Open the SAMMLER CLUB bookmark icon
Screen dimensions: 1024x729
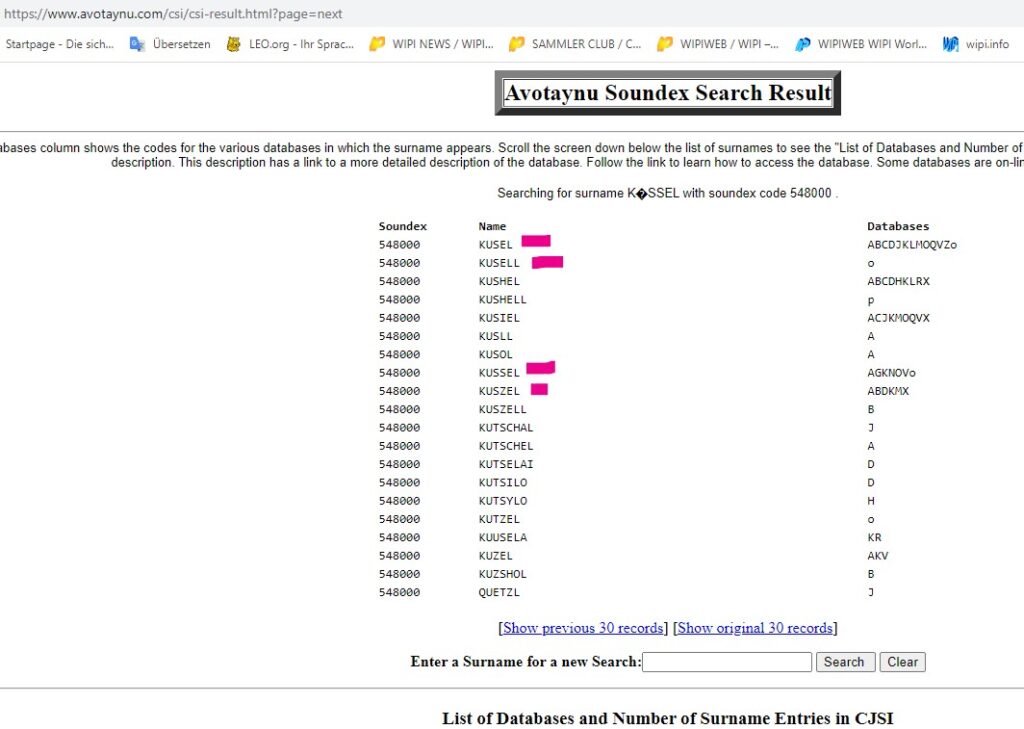[516, 44]
